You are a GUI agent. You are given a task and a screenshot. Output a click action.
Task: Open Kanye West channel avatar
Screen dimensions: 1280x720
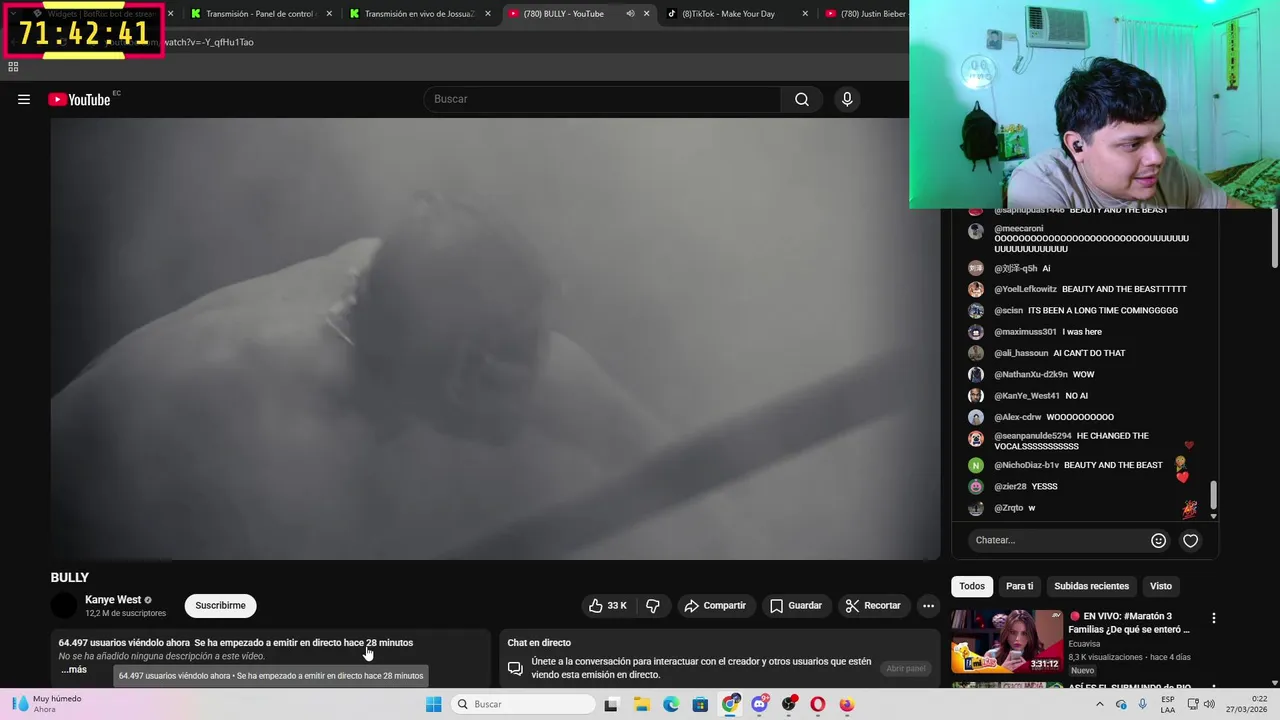[x=64, y=605]
